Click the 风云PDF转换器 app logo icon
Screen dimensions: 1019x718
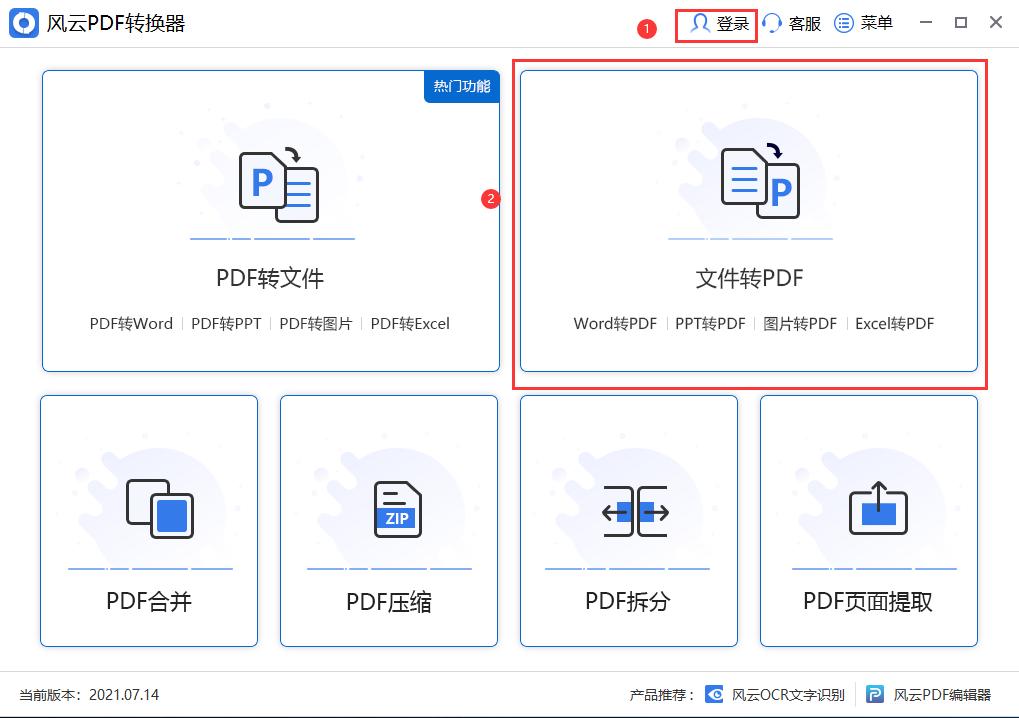23,22
